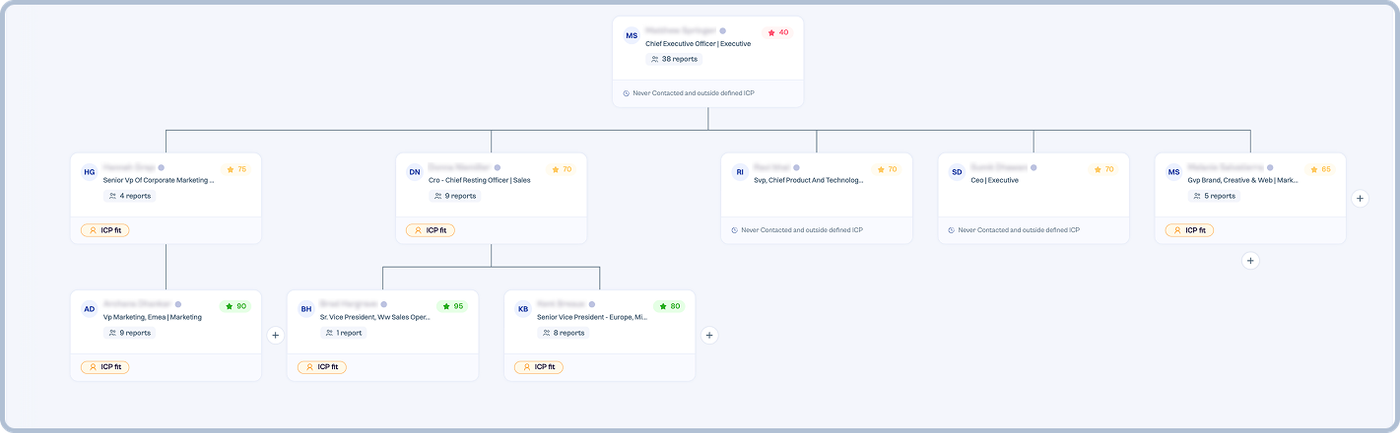Click the plus button right of the Gvp Brand card

click(1360, 199)
